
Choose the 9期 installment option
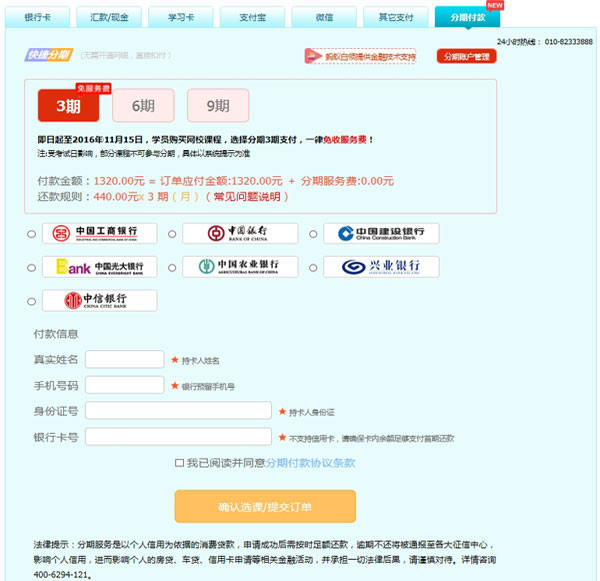coord(218,106)
